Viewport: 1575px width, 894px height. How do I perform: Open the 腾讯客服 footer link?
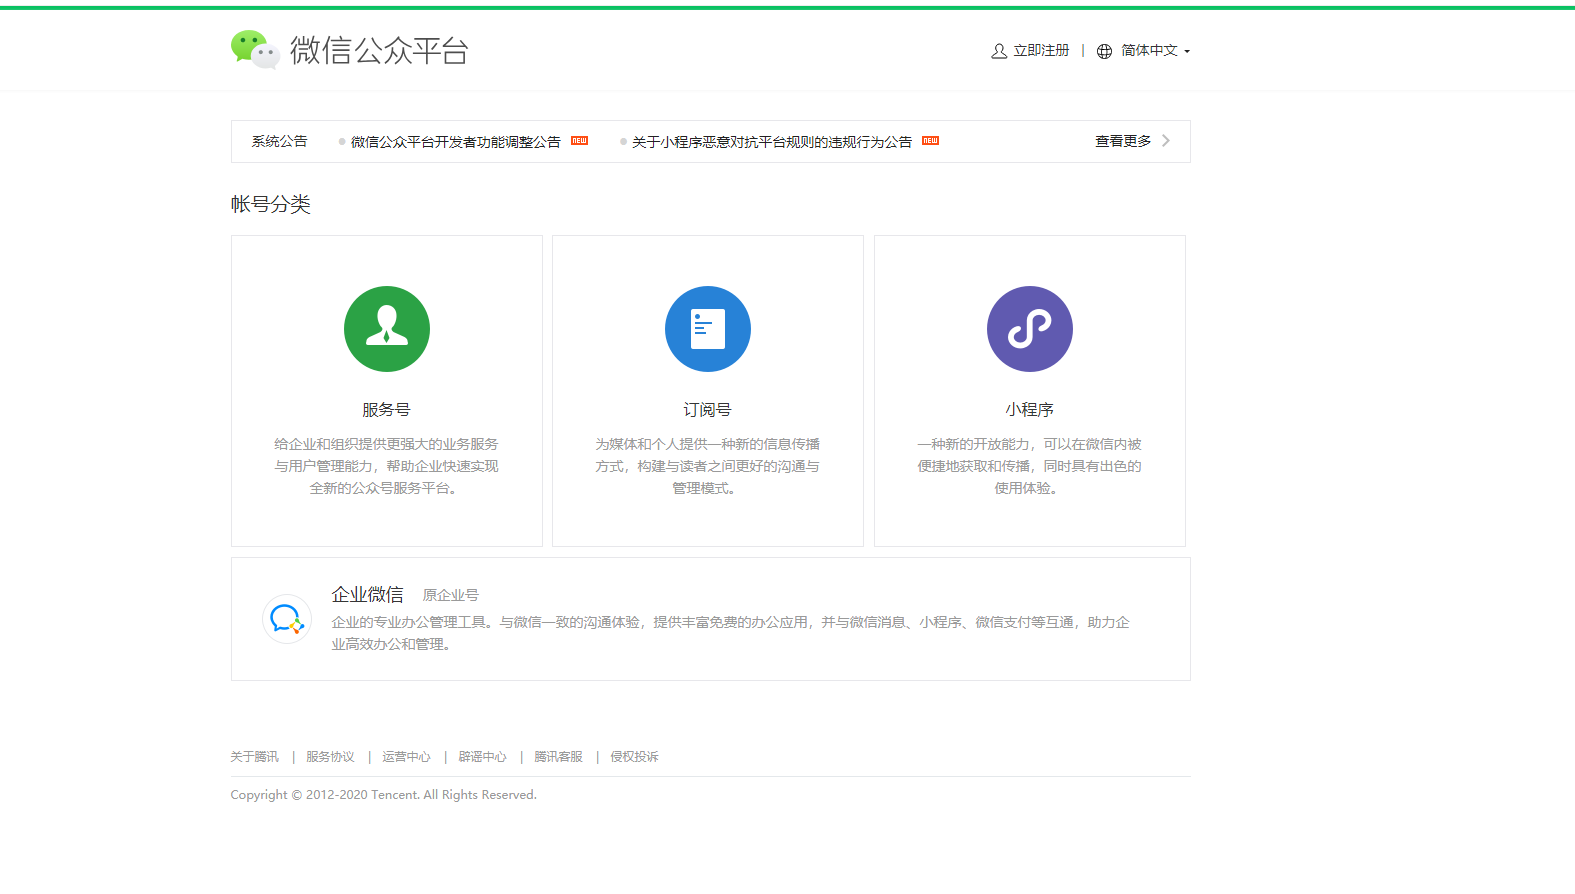(x=559, y=757)
